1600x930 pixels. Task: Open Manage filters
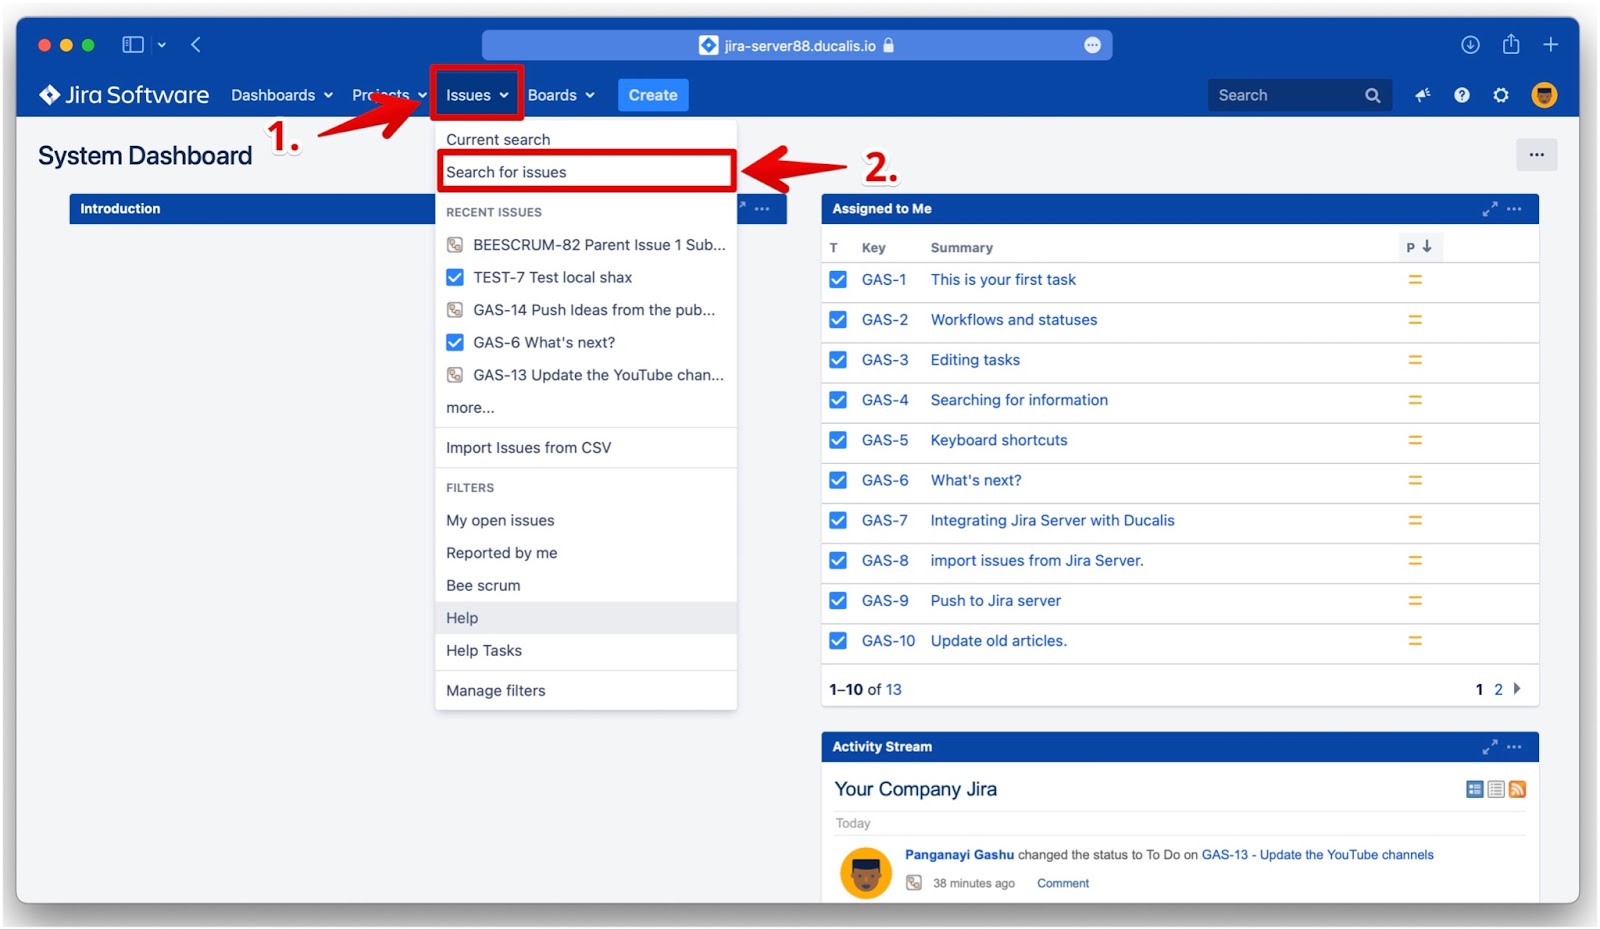point(586,690)
